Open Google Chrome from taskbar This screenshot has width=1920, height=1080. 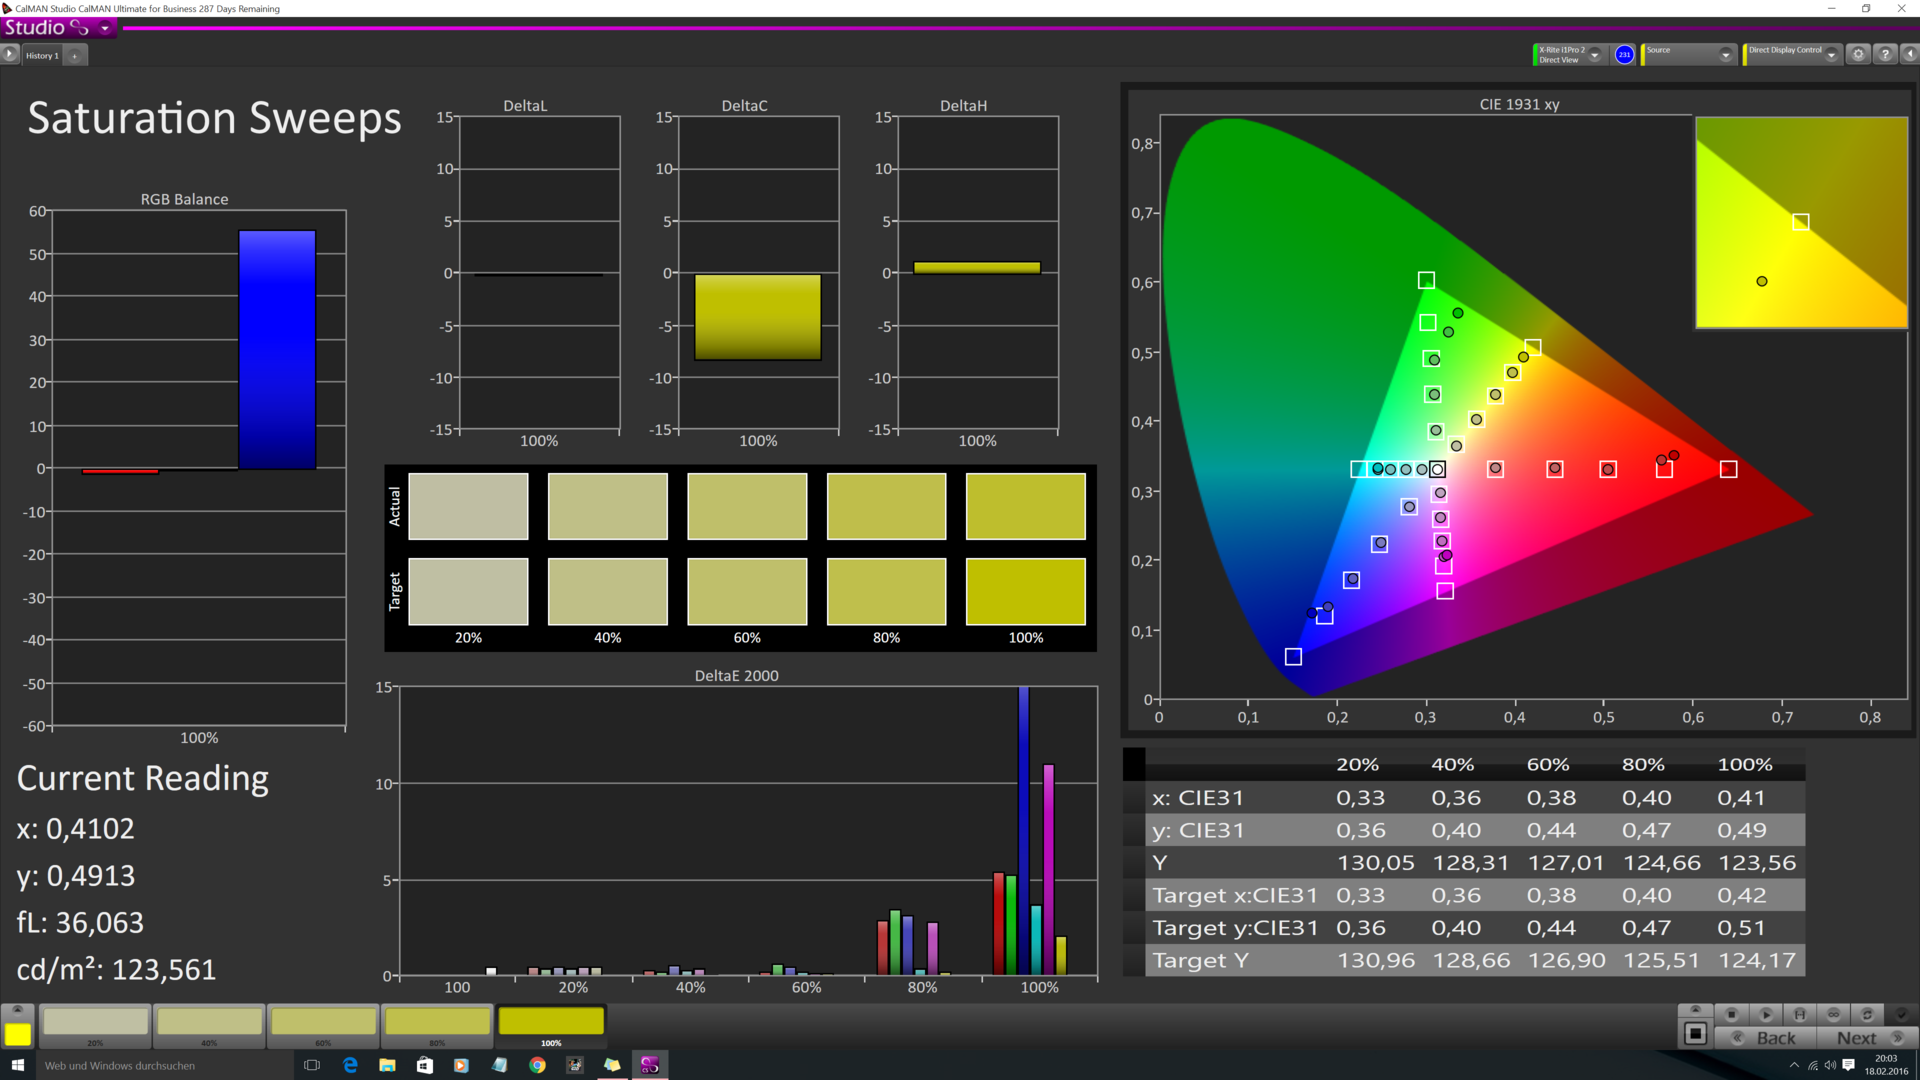pos(537,1065)
